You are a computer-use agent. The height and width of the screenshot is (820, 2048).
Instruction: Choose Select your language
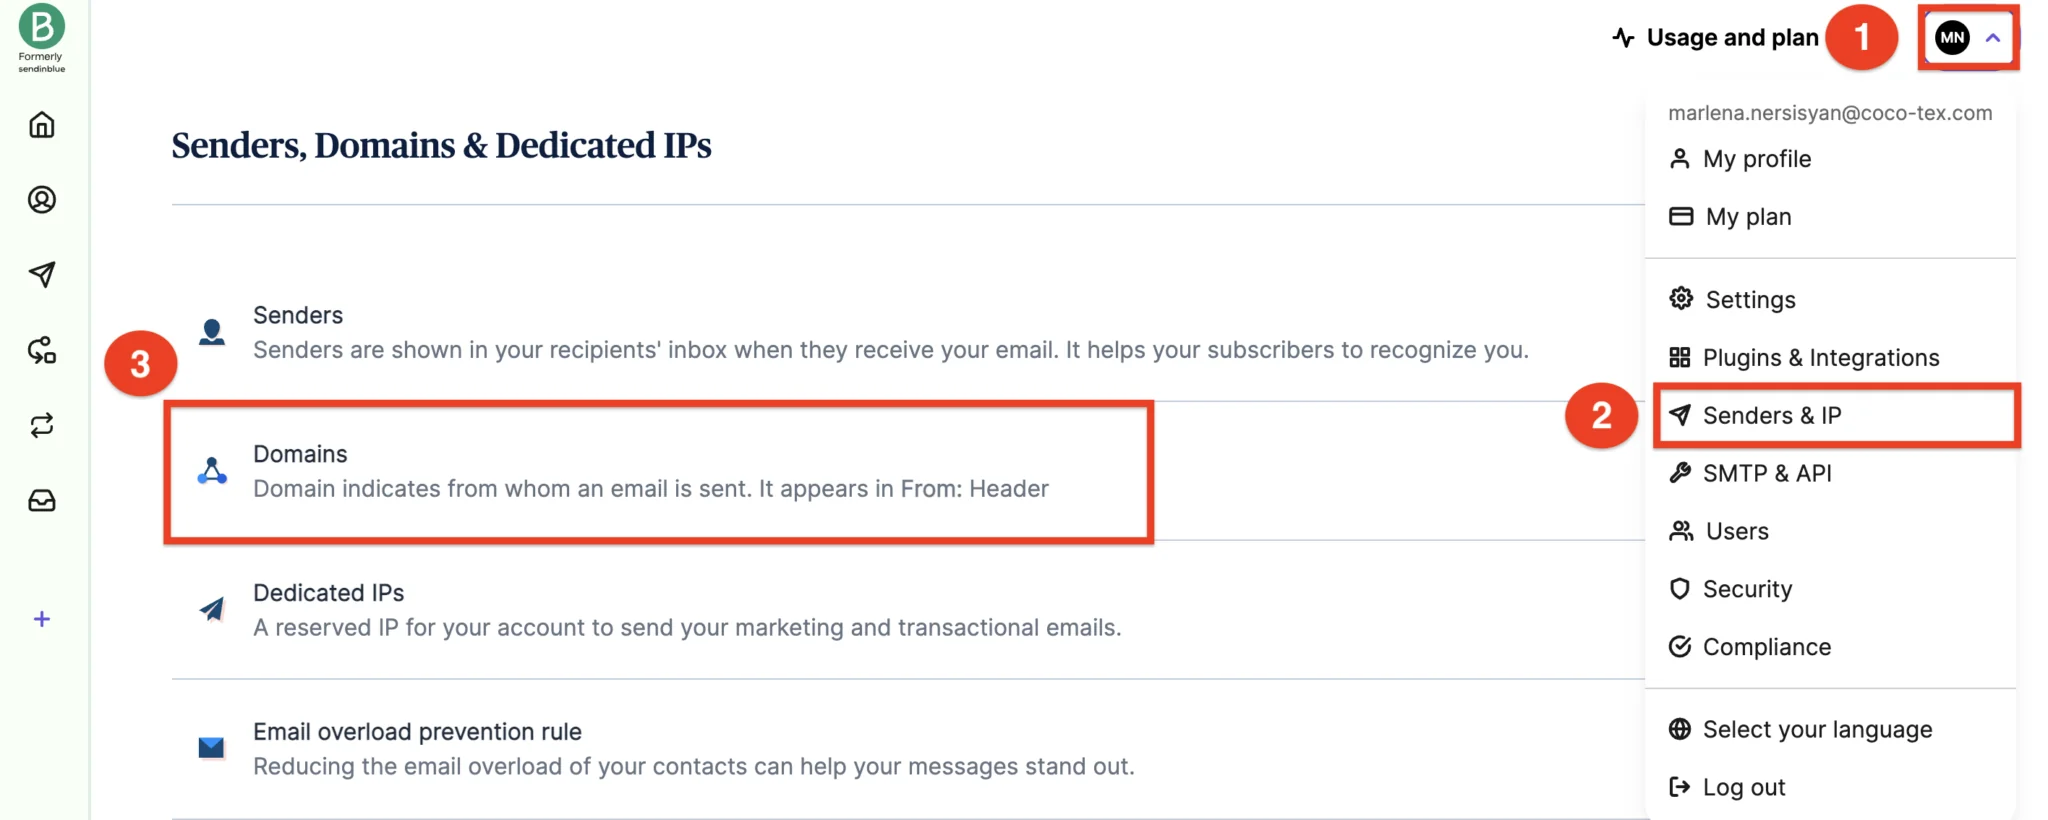click(x=1800, y=730)
